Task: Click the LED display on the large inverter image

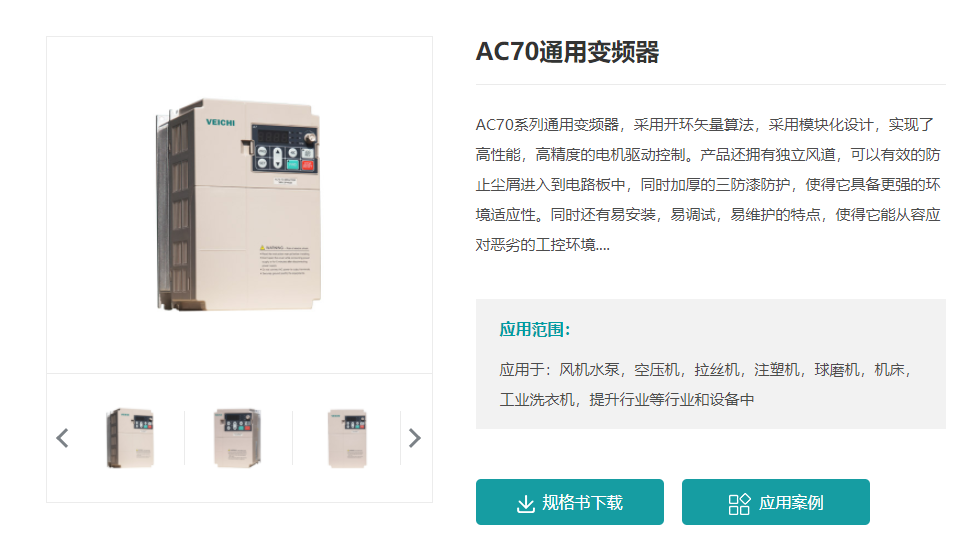Action: pos(272,137)
